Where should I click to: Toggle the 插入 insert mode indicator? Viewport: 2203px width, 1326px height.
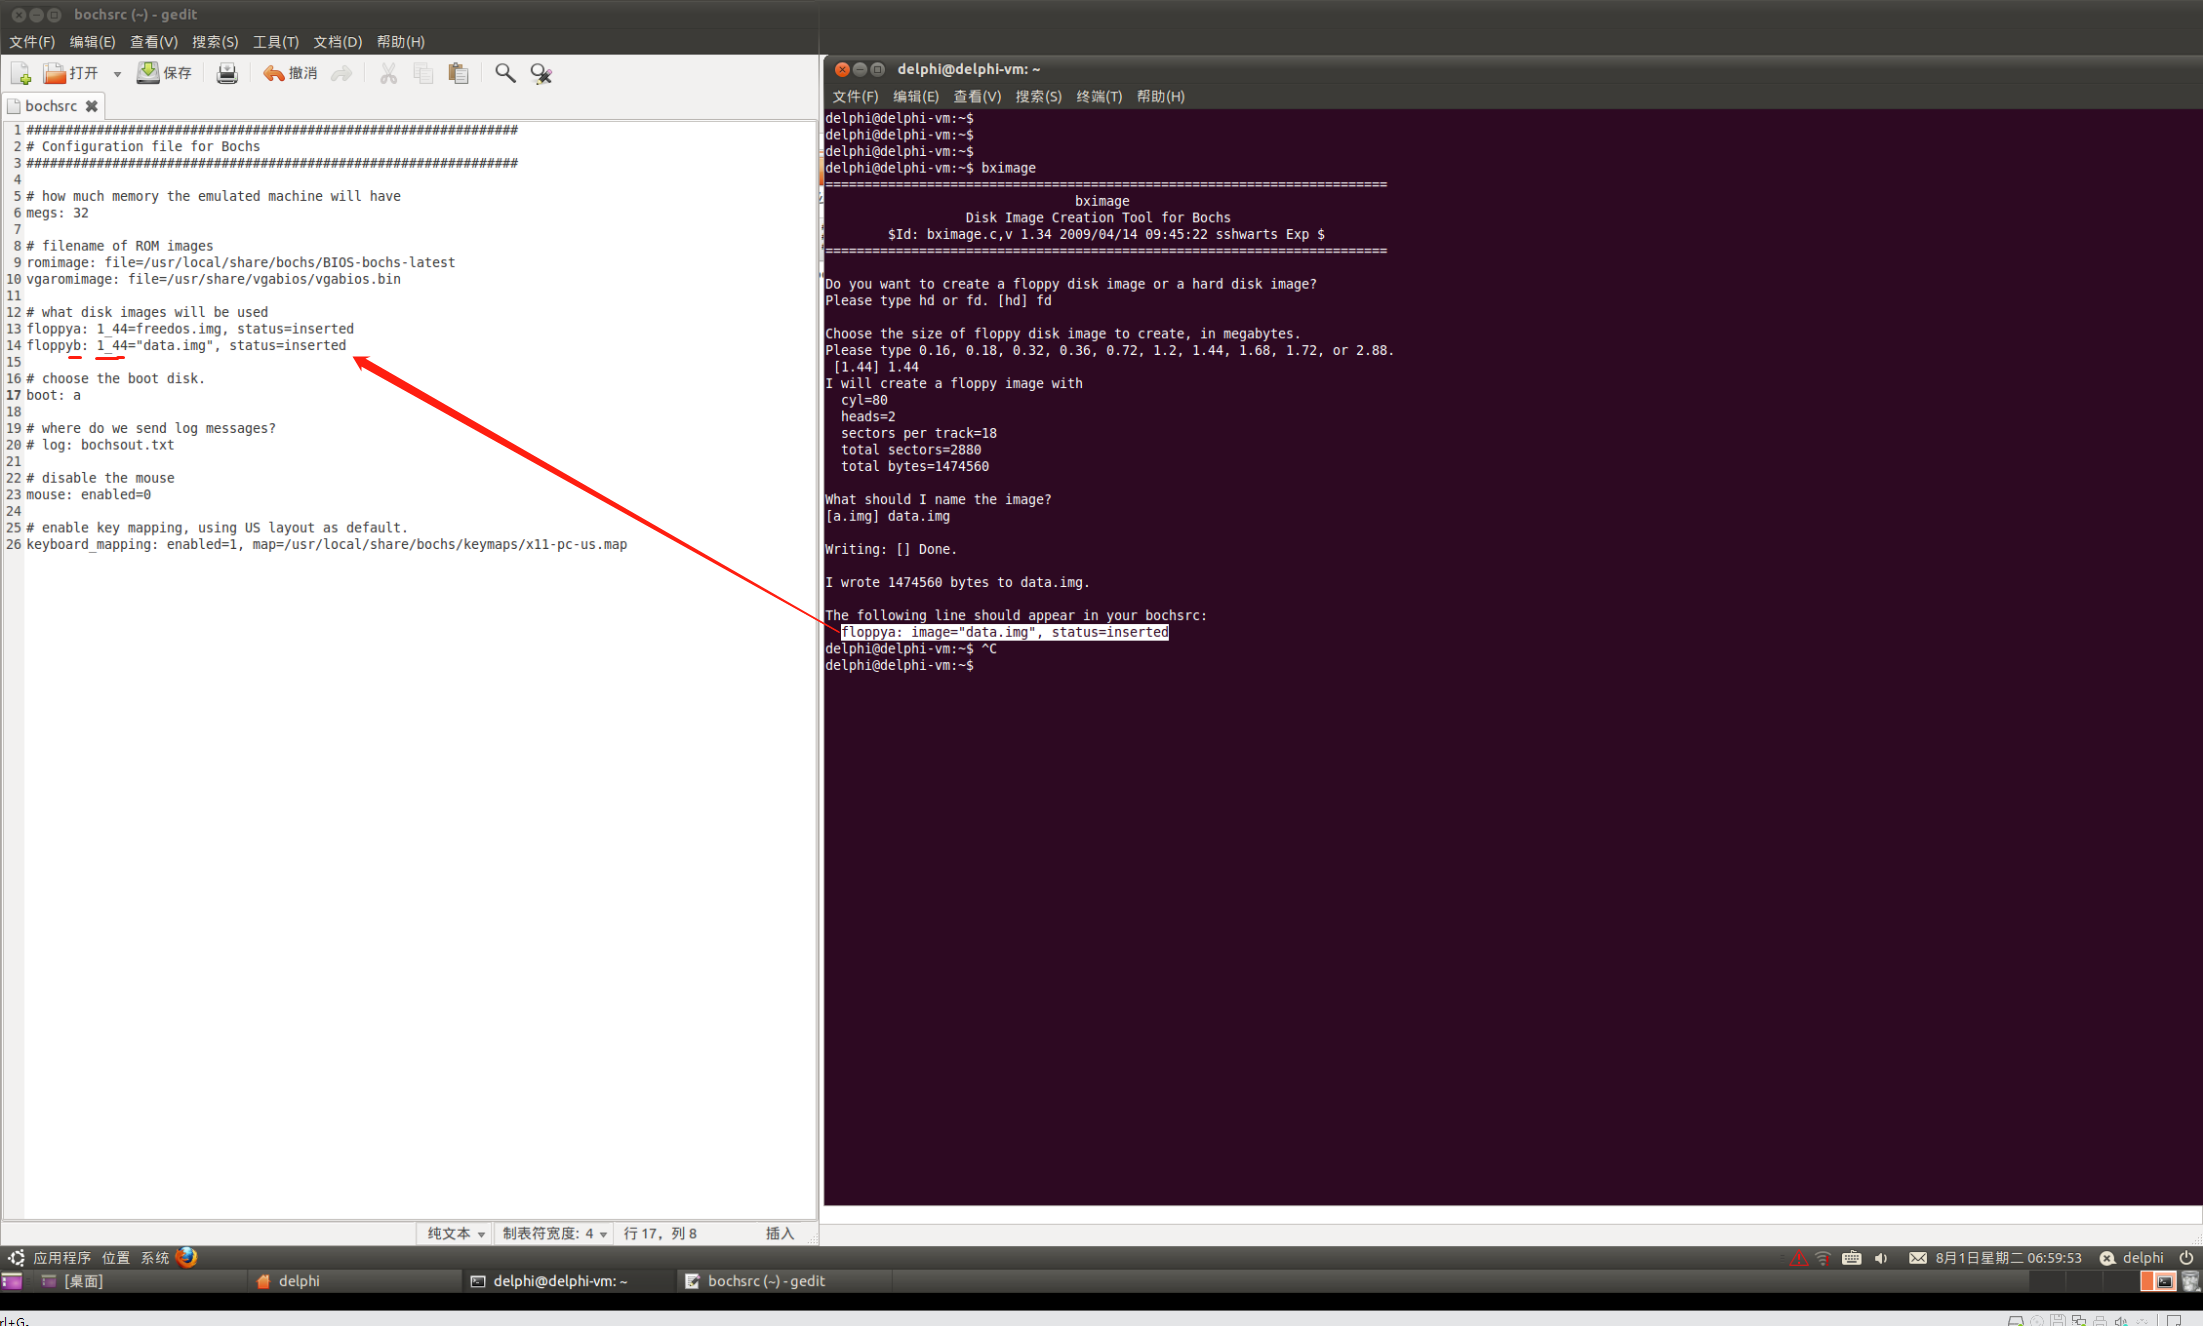pyautogui.click(x=779, y=1233)
